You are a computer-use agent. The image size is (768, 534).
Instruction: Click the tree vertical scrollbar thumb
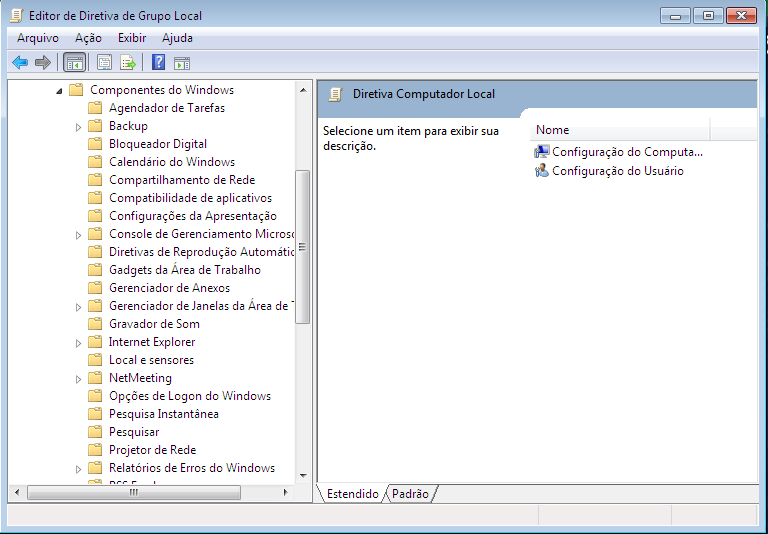(303, 247)
